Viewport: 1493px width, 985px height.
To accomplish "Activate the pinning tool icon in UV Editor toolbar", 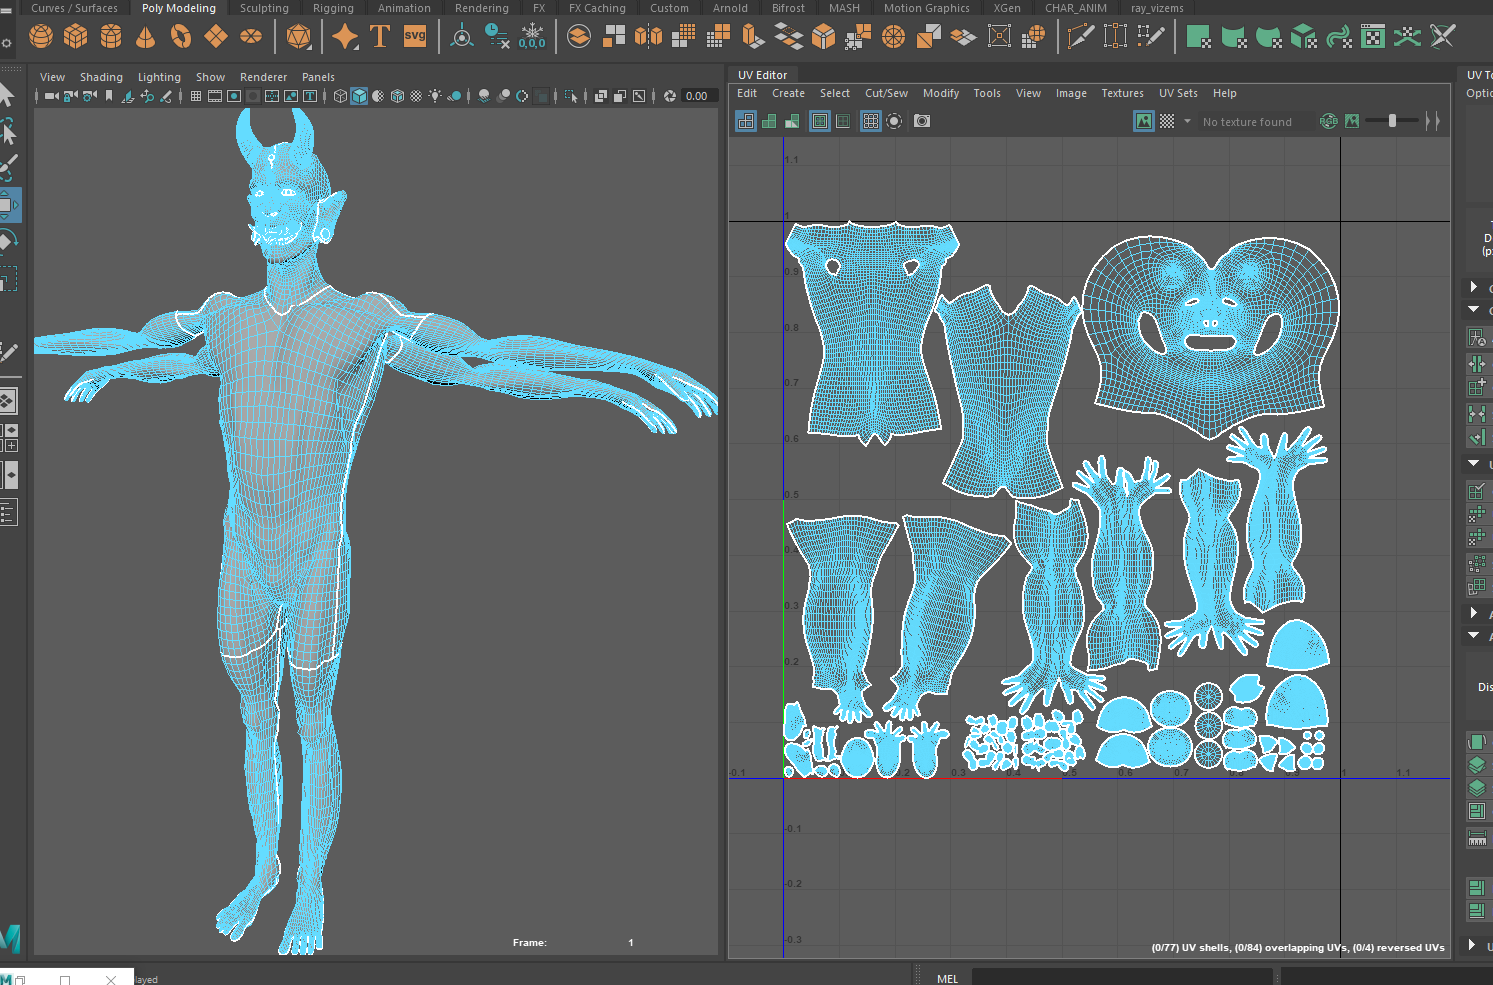I will pos(894,120).
